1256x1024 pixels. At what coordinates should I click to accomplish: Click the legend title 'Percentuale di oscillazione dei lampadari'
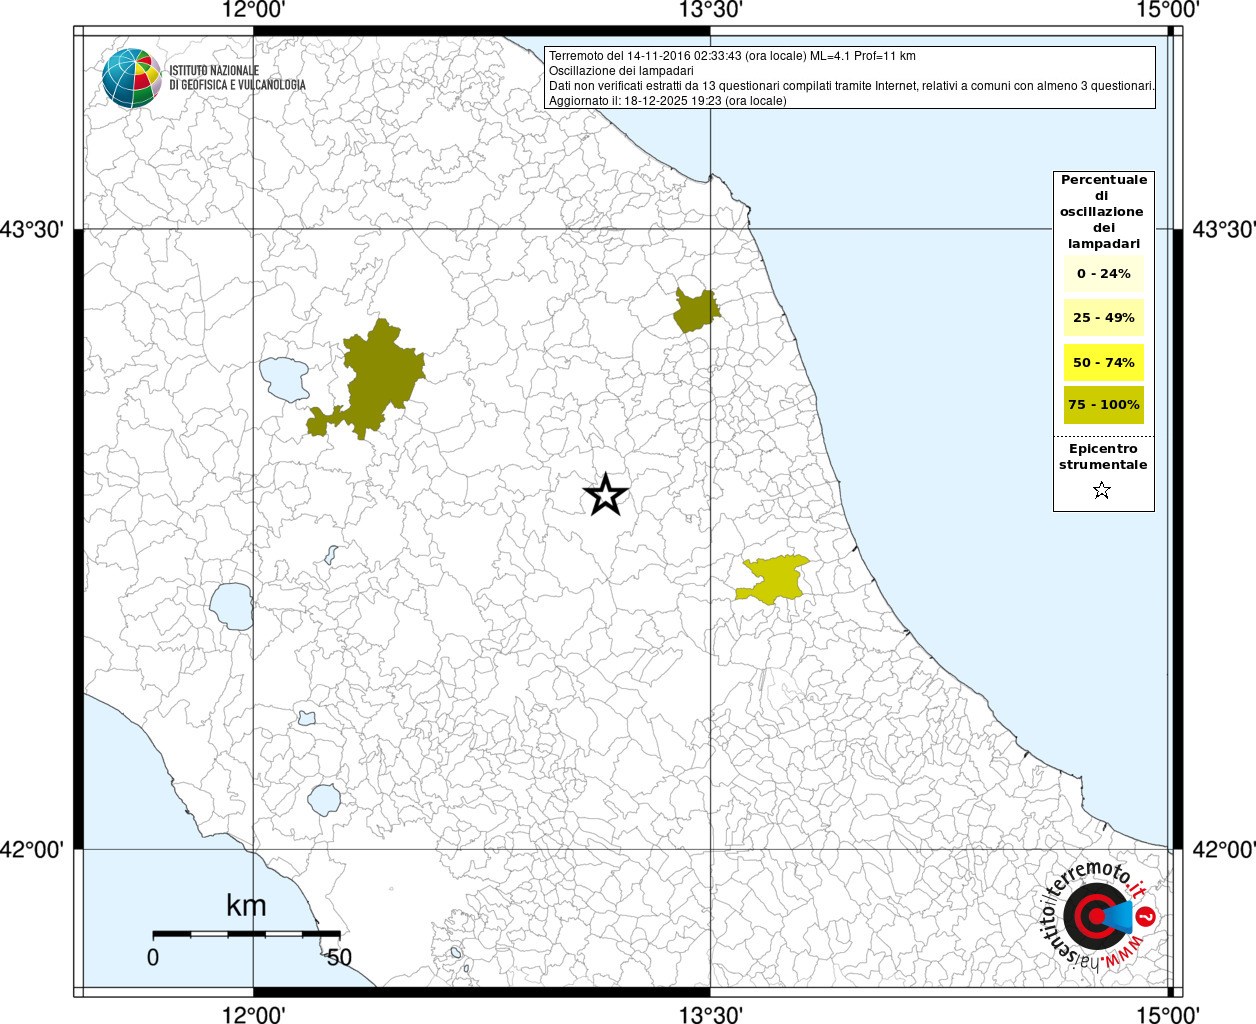coord(1104,212)
